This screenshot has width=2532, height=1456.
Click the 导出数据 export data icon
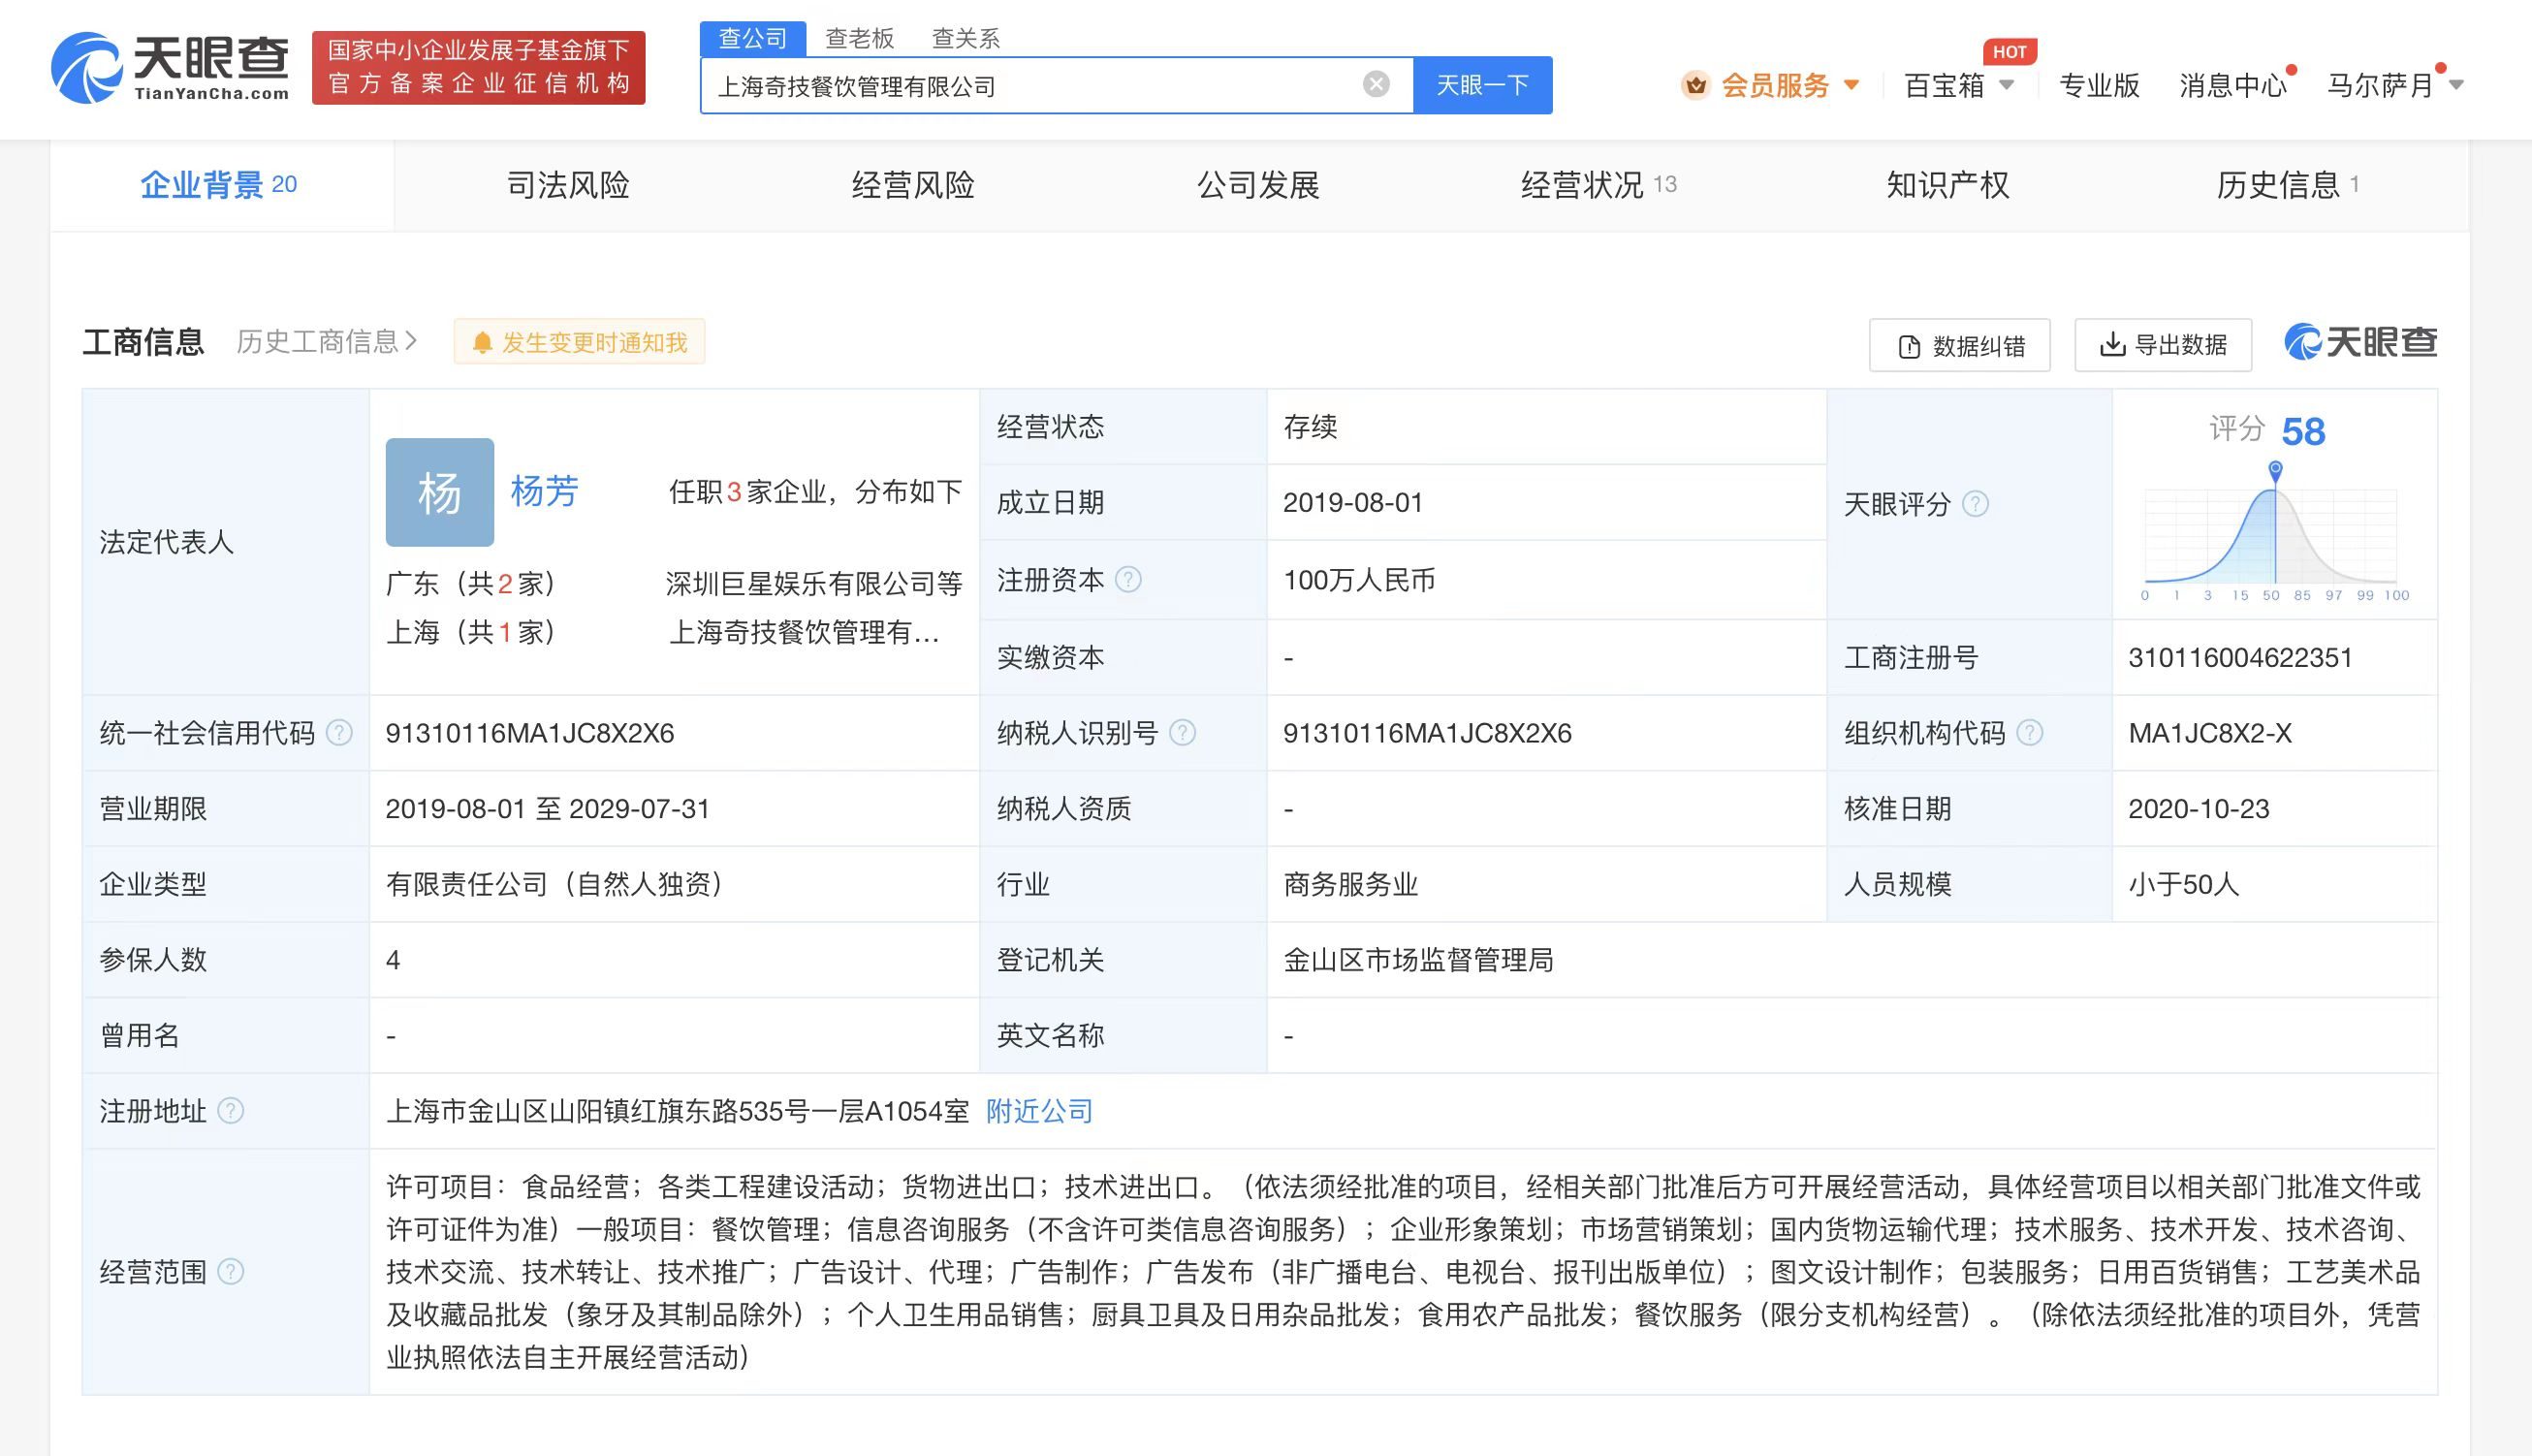coord(2113,344)
